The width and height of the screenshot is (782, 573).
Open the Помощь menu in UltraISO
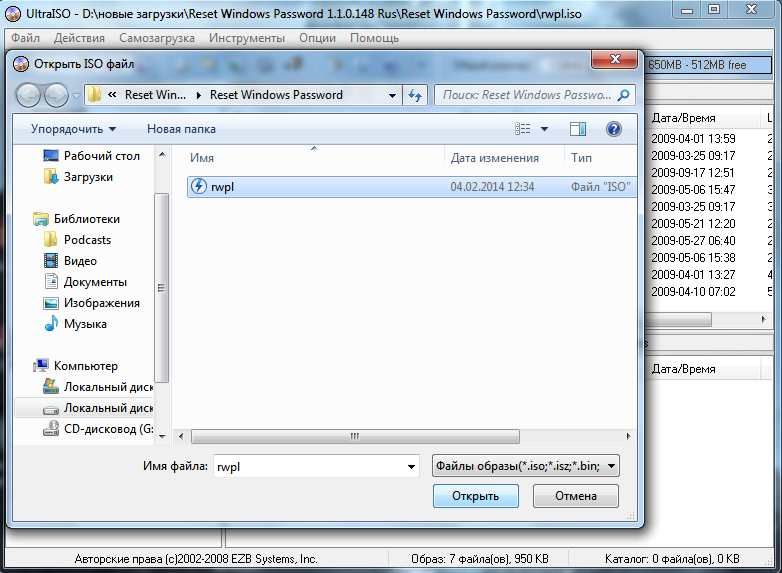pos(374,38)
